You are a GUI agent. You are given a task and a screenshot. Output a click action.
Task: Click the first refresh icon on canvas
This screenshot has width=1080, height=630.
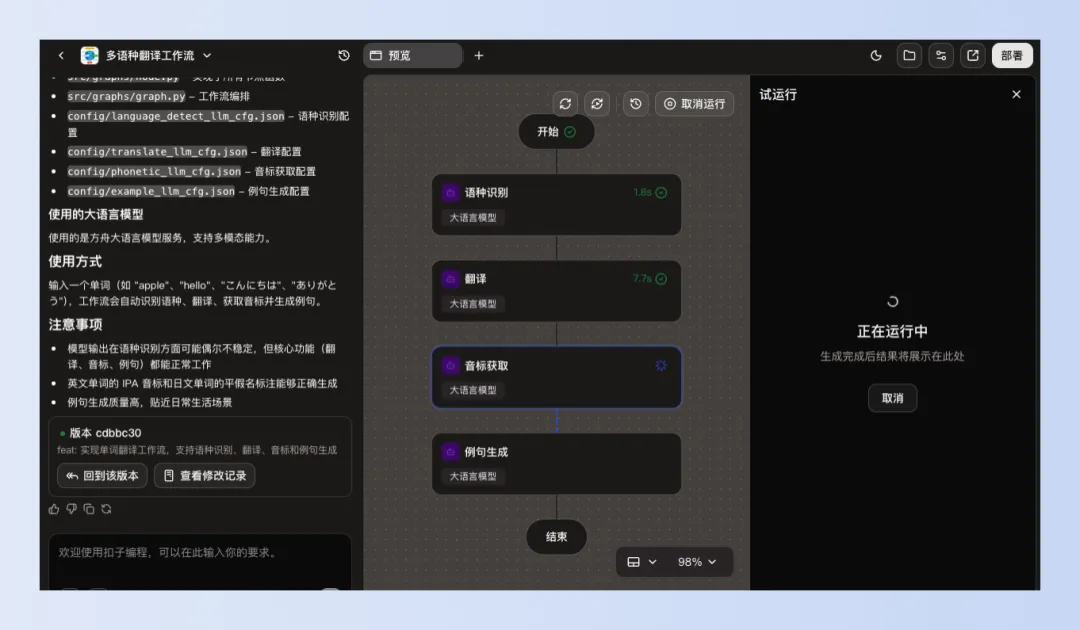pos(565,104)
